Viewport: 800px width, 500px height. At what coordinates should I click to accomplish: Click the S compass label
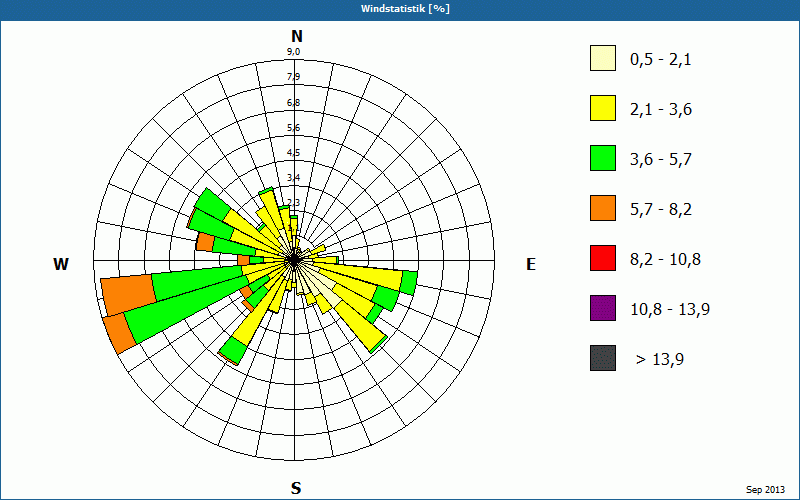pos(296,488)
